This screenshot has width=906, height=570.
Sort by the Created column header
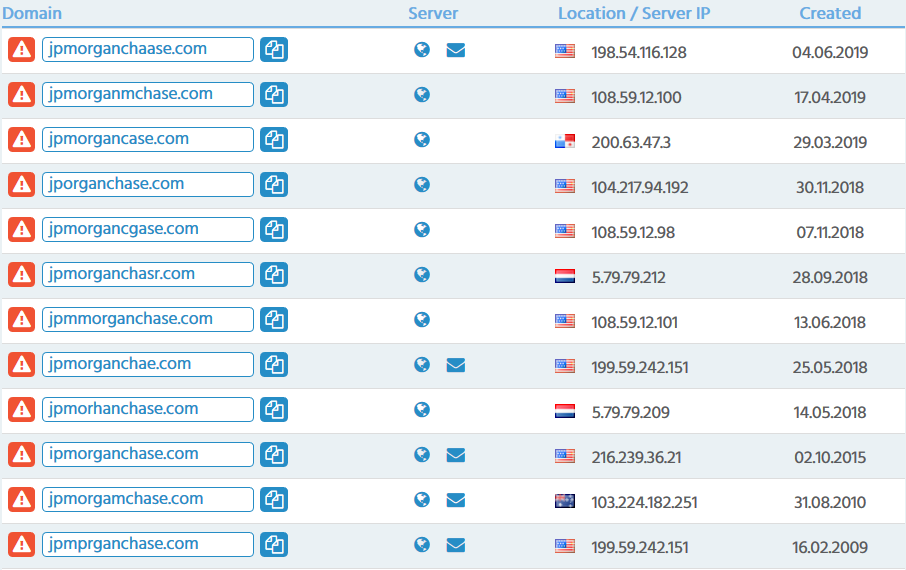click(x=829, y=13)
